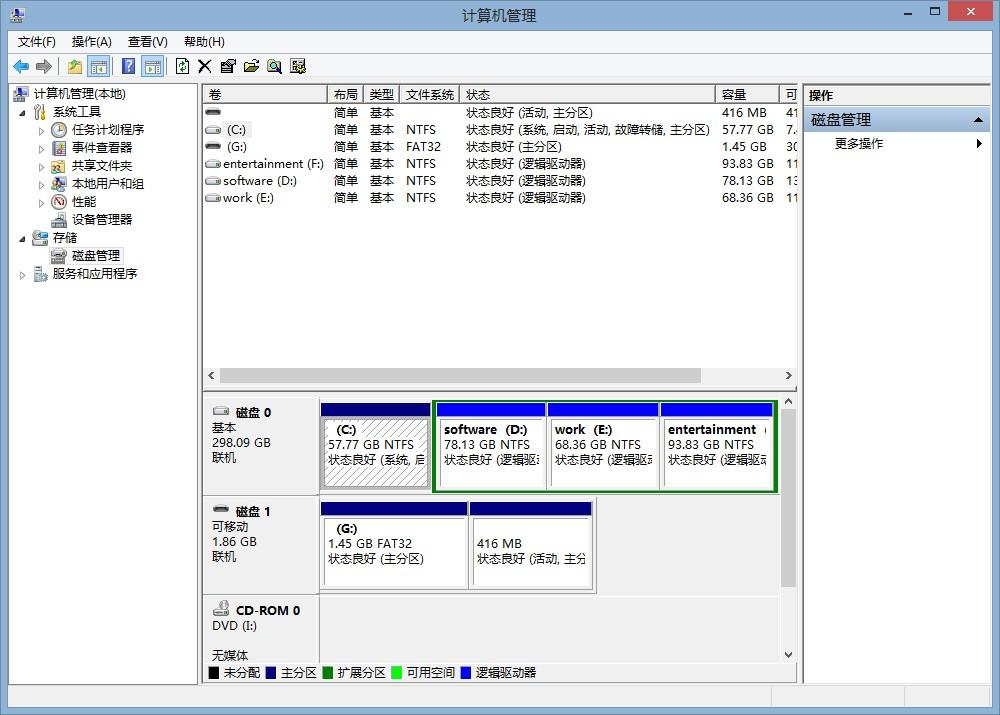The image size is (1000, 715).
Task: Click the properties toolbar icon
Action: (x=228, y=66)
